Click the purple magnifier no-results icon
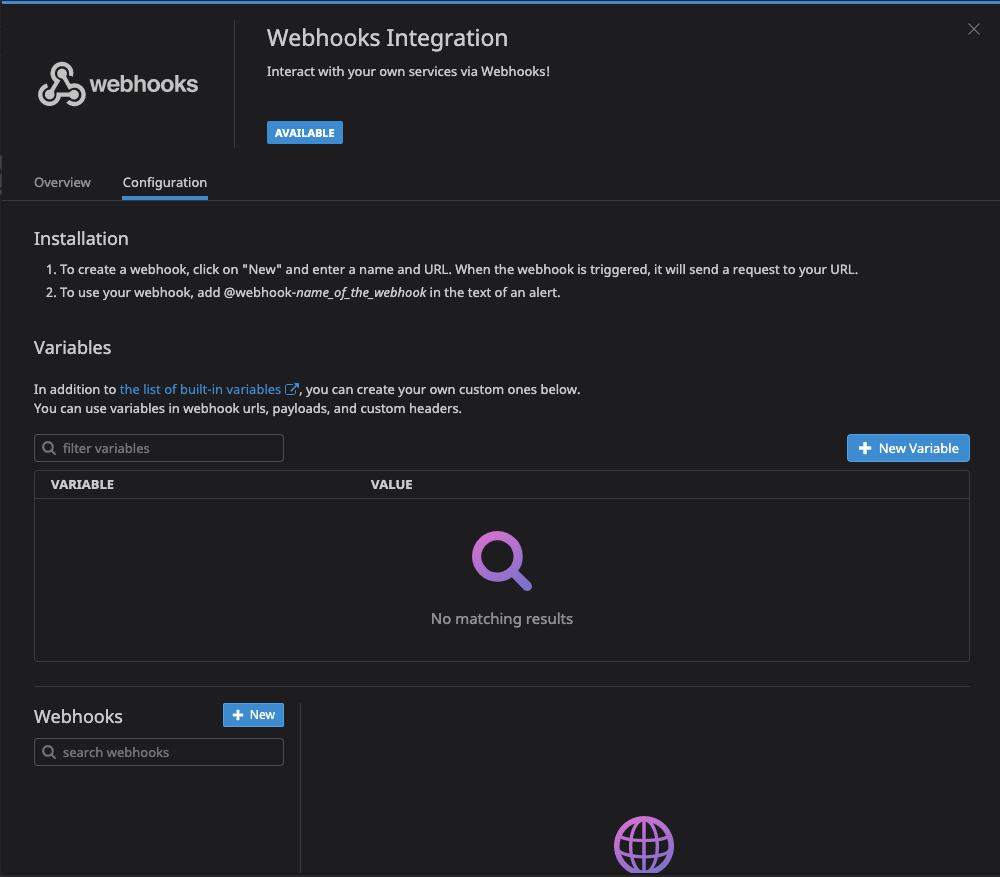The image size is (1000, 877). tap(502, 561)
